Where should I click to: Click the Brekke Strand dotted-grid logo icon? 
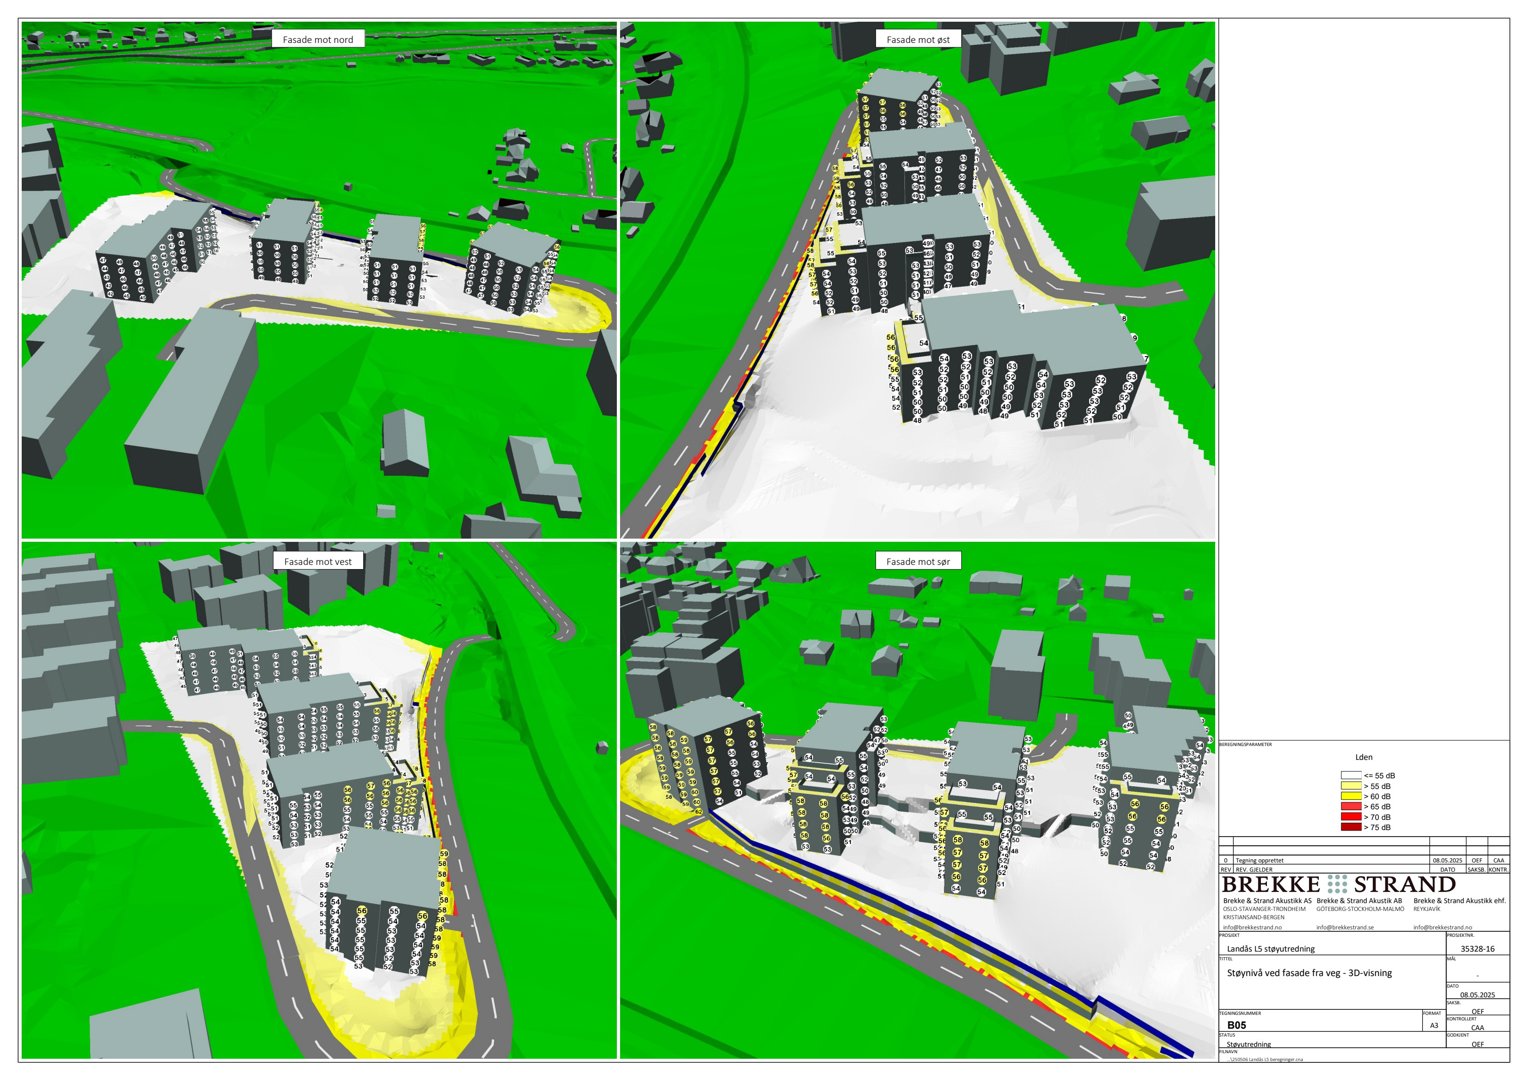pyautogui.click(x=1338, y=883)
